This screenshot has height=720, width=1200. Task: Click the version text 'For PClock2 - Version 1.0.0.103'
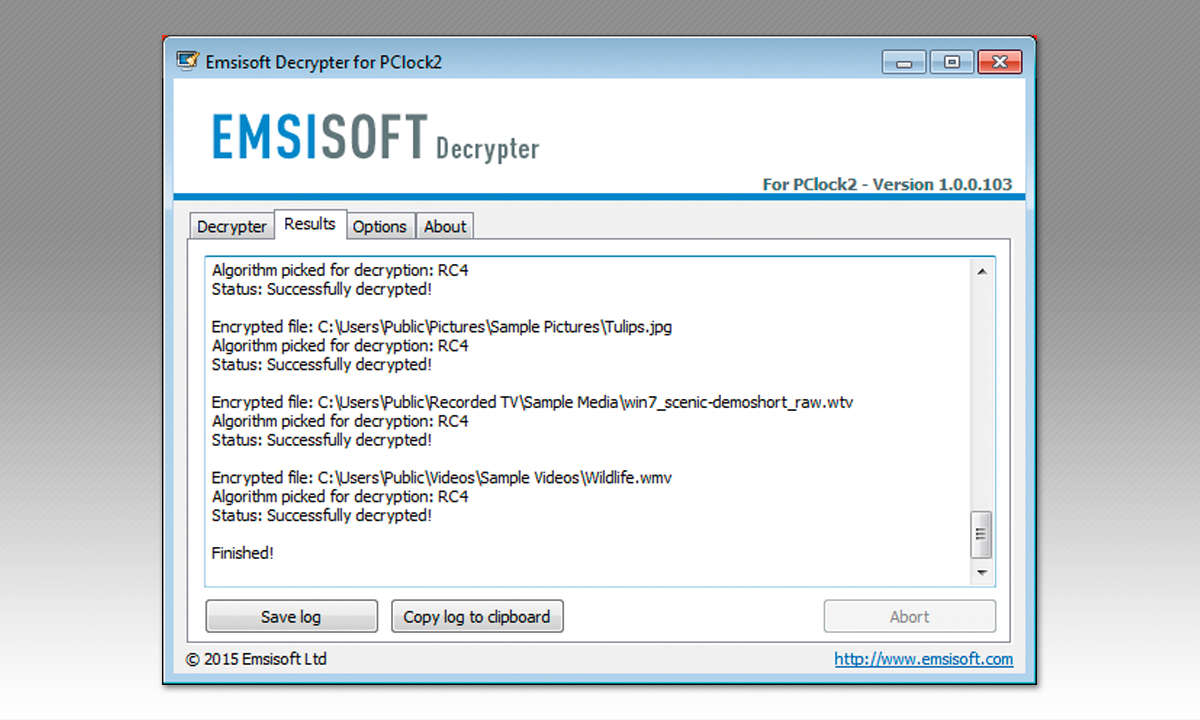[x=887, y=184]
